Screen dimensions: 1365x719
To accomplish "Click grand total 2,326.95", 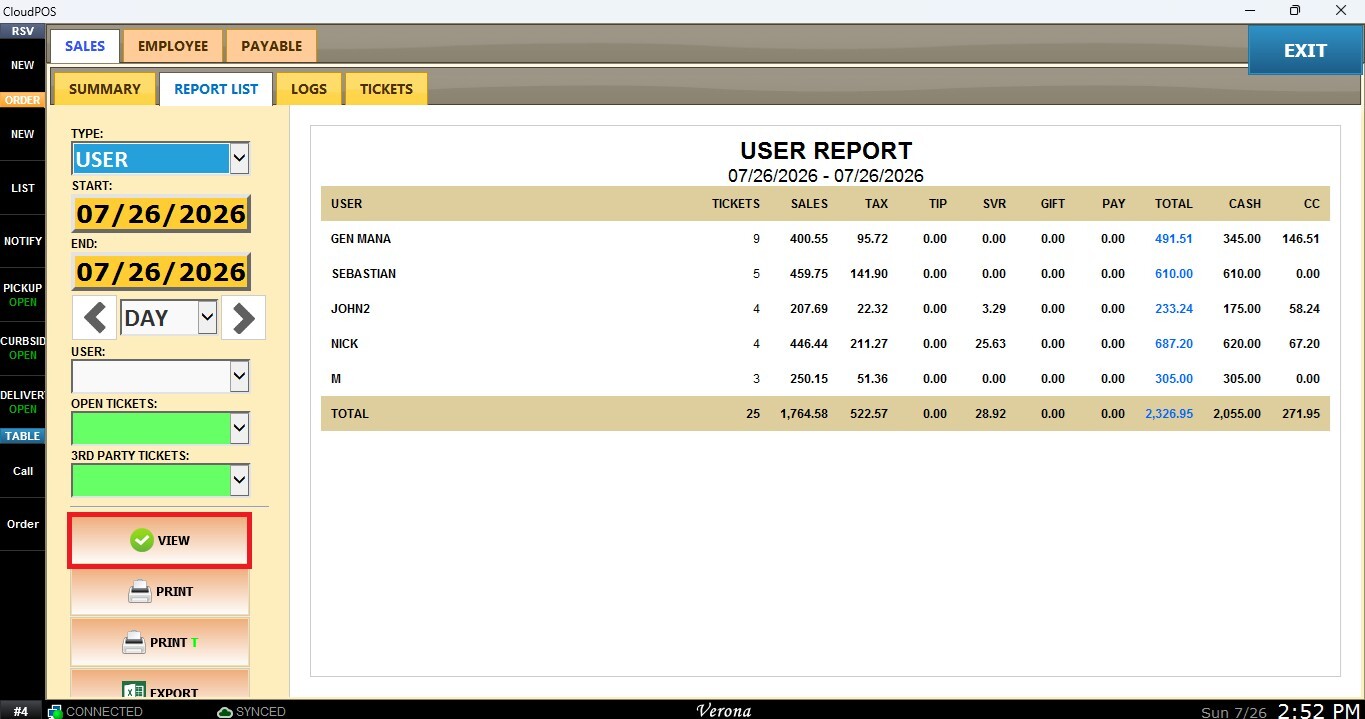I will point(1169,414).
